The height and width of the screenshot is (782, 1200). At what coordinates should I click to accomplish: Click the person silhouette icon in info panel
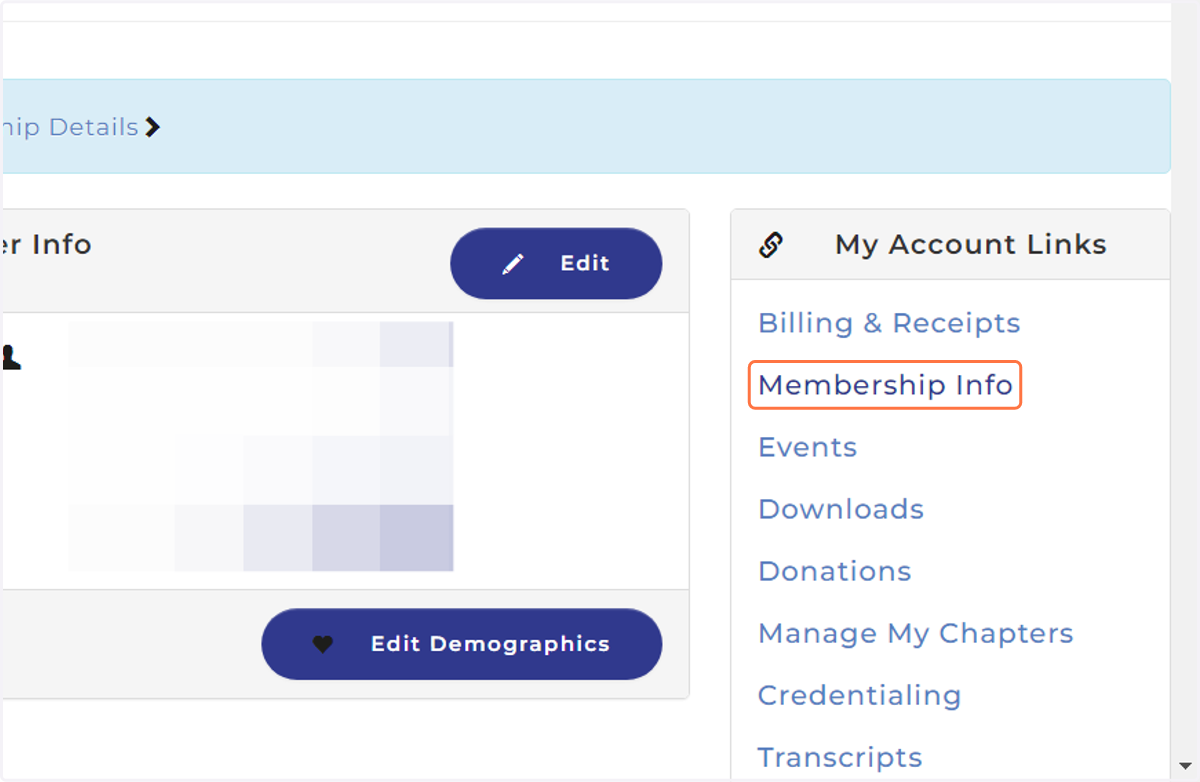[11, 357]
